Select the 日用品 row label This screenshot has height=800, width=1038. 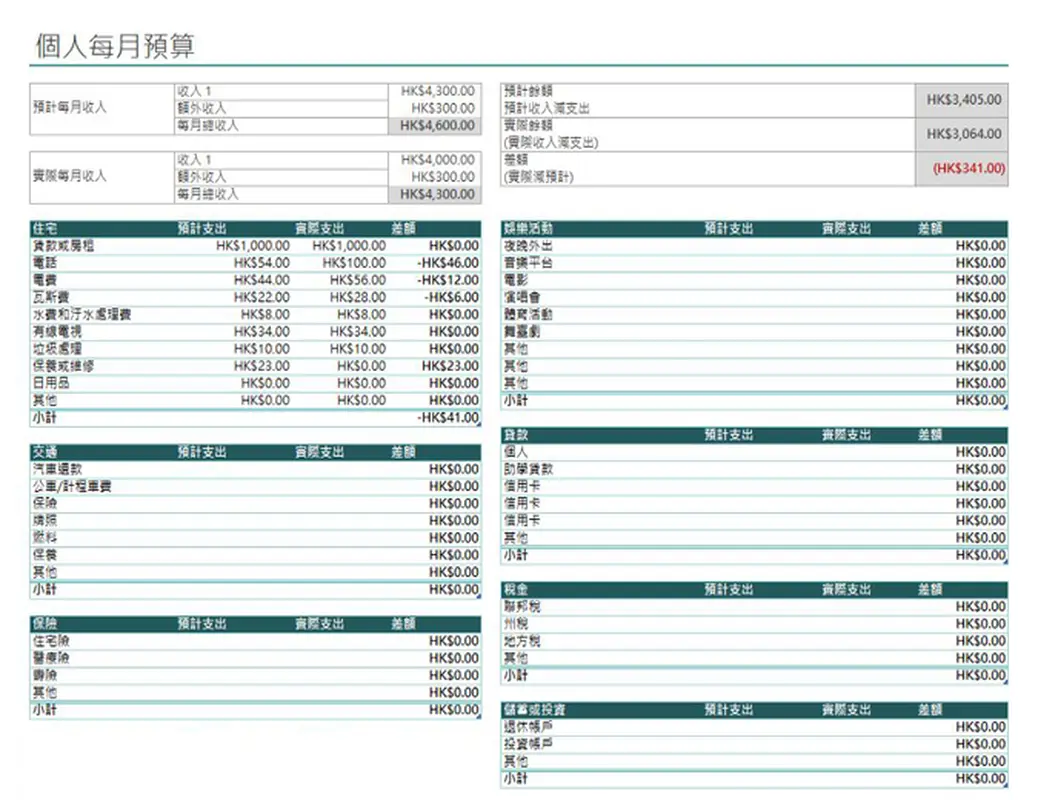51,383
